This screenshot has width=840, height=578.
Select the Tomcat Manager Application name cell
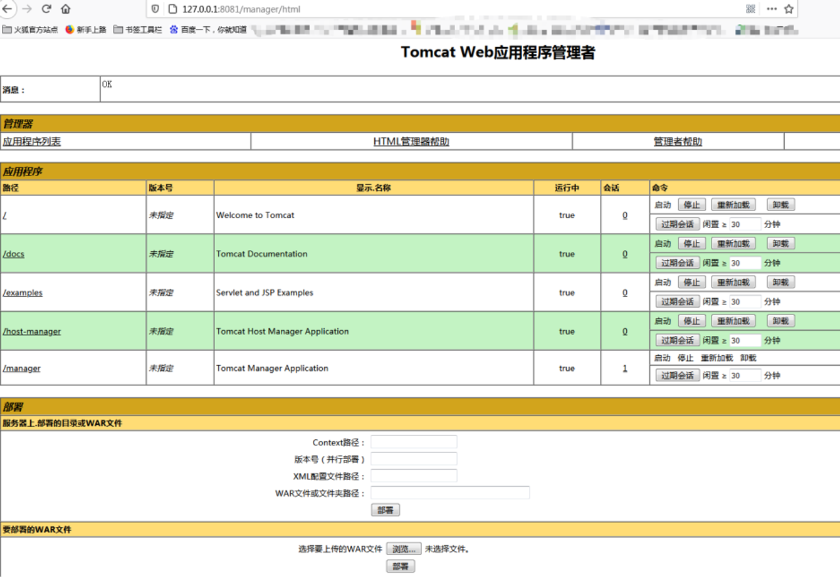coord(373,369)
